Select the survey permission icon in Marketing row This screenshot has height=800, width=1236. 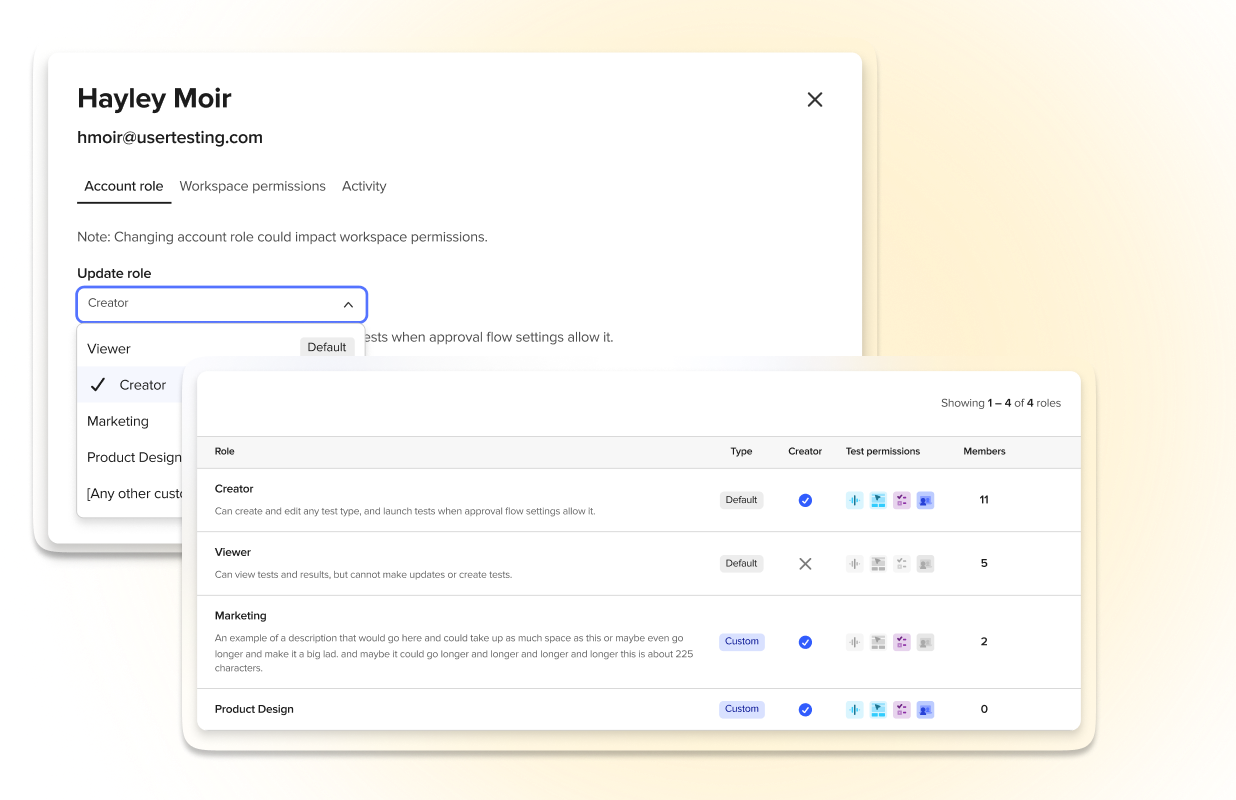click(x=901, y=641)
